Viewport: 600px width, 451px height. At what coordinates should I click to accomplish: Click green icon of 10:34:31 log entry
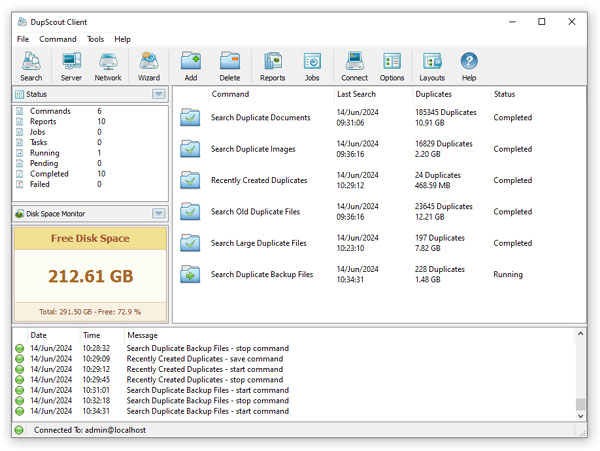point(20,411)
